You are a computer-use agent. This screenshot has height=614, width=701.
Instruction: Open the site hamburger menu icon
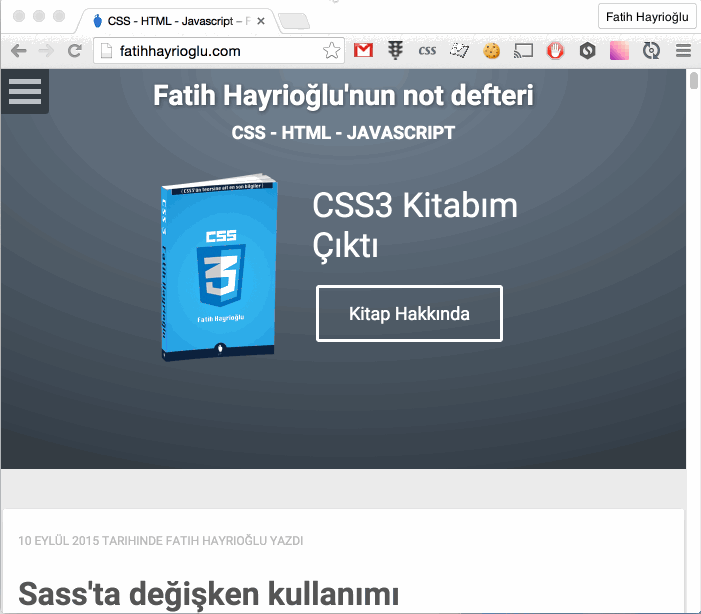(x=24, y=91)
